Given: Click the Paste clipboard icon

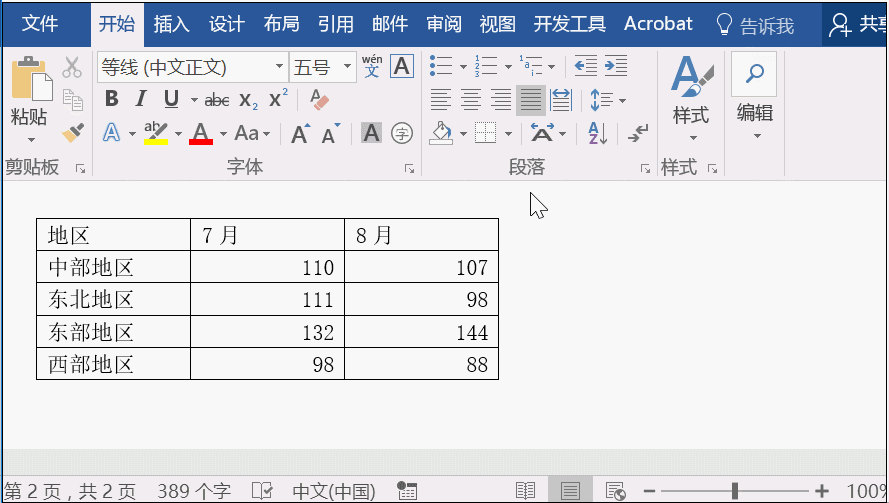Looking at the screenshot, I should [31, 78].
